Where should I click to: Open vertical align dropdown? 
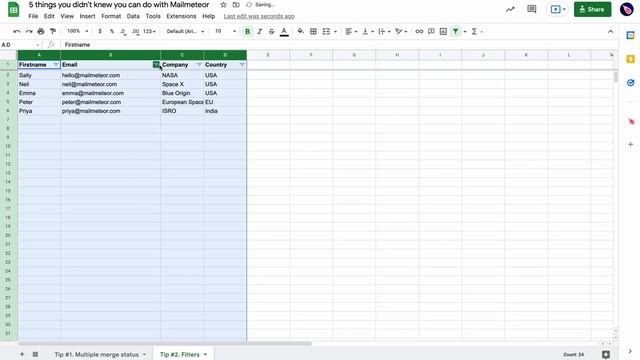(368, 31)
